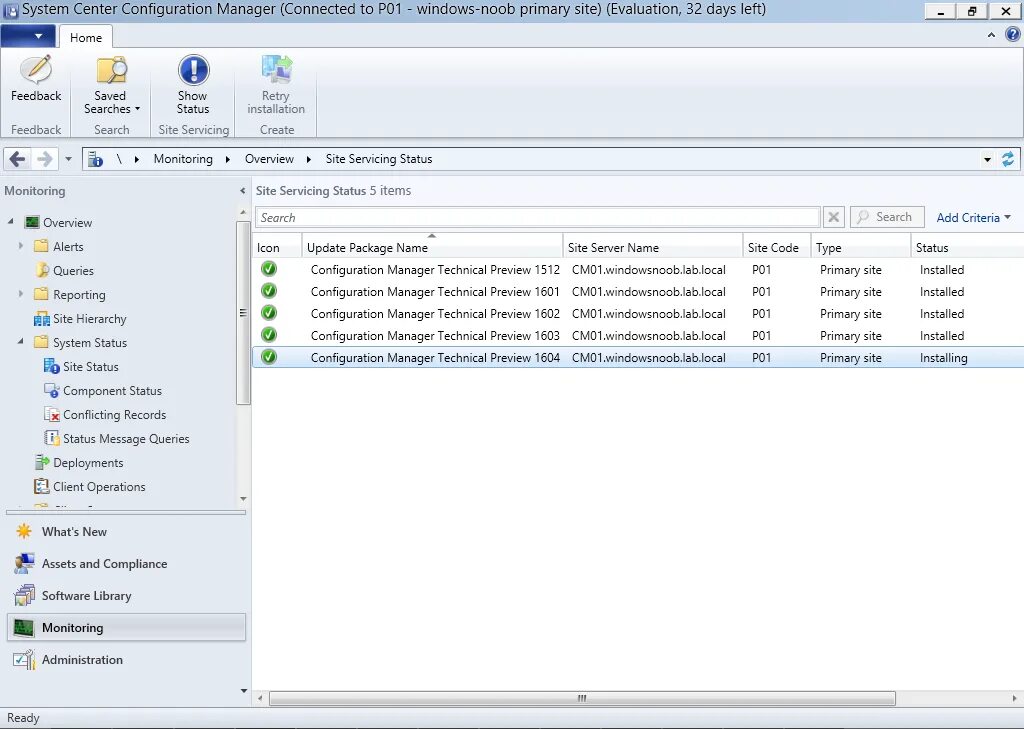Switch to the Administration workspace
The image size is (1024, 729).
click(127, 660)
